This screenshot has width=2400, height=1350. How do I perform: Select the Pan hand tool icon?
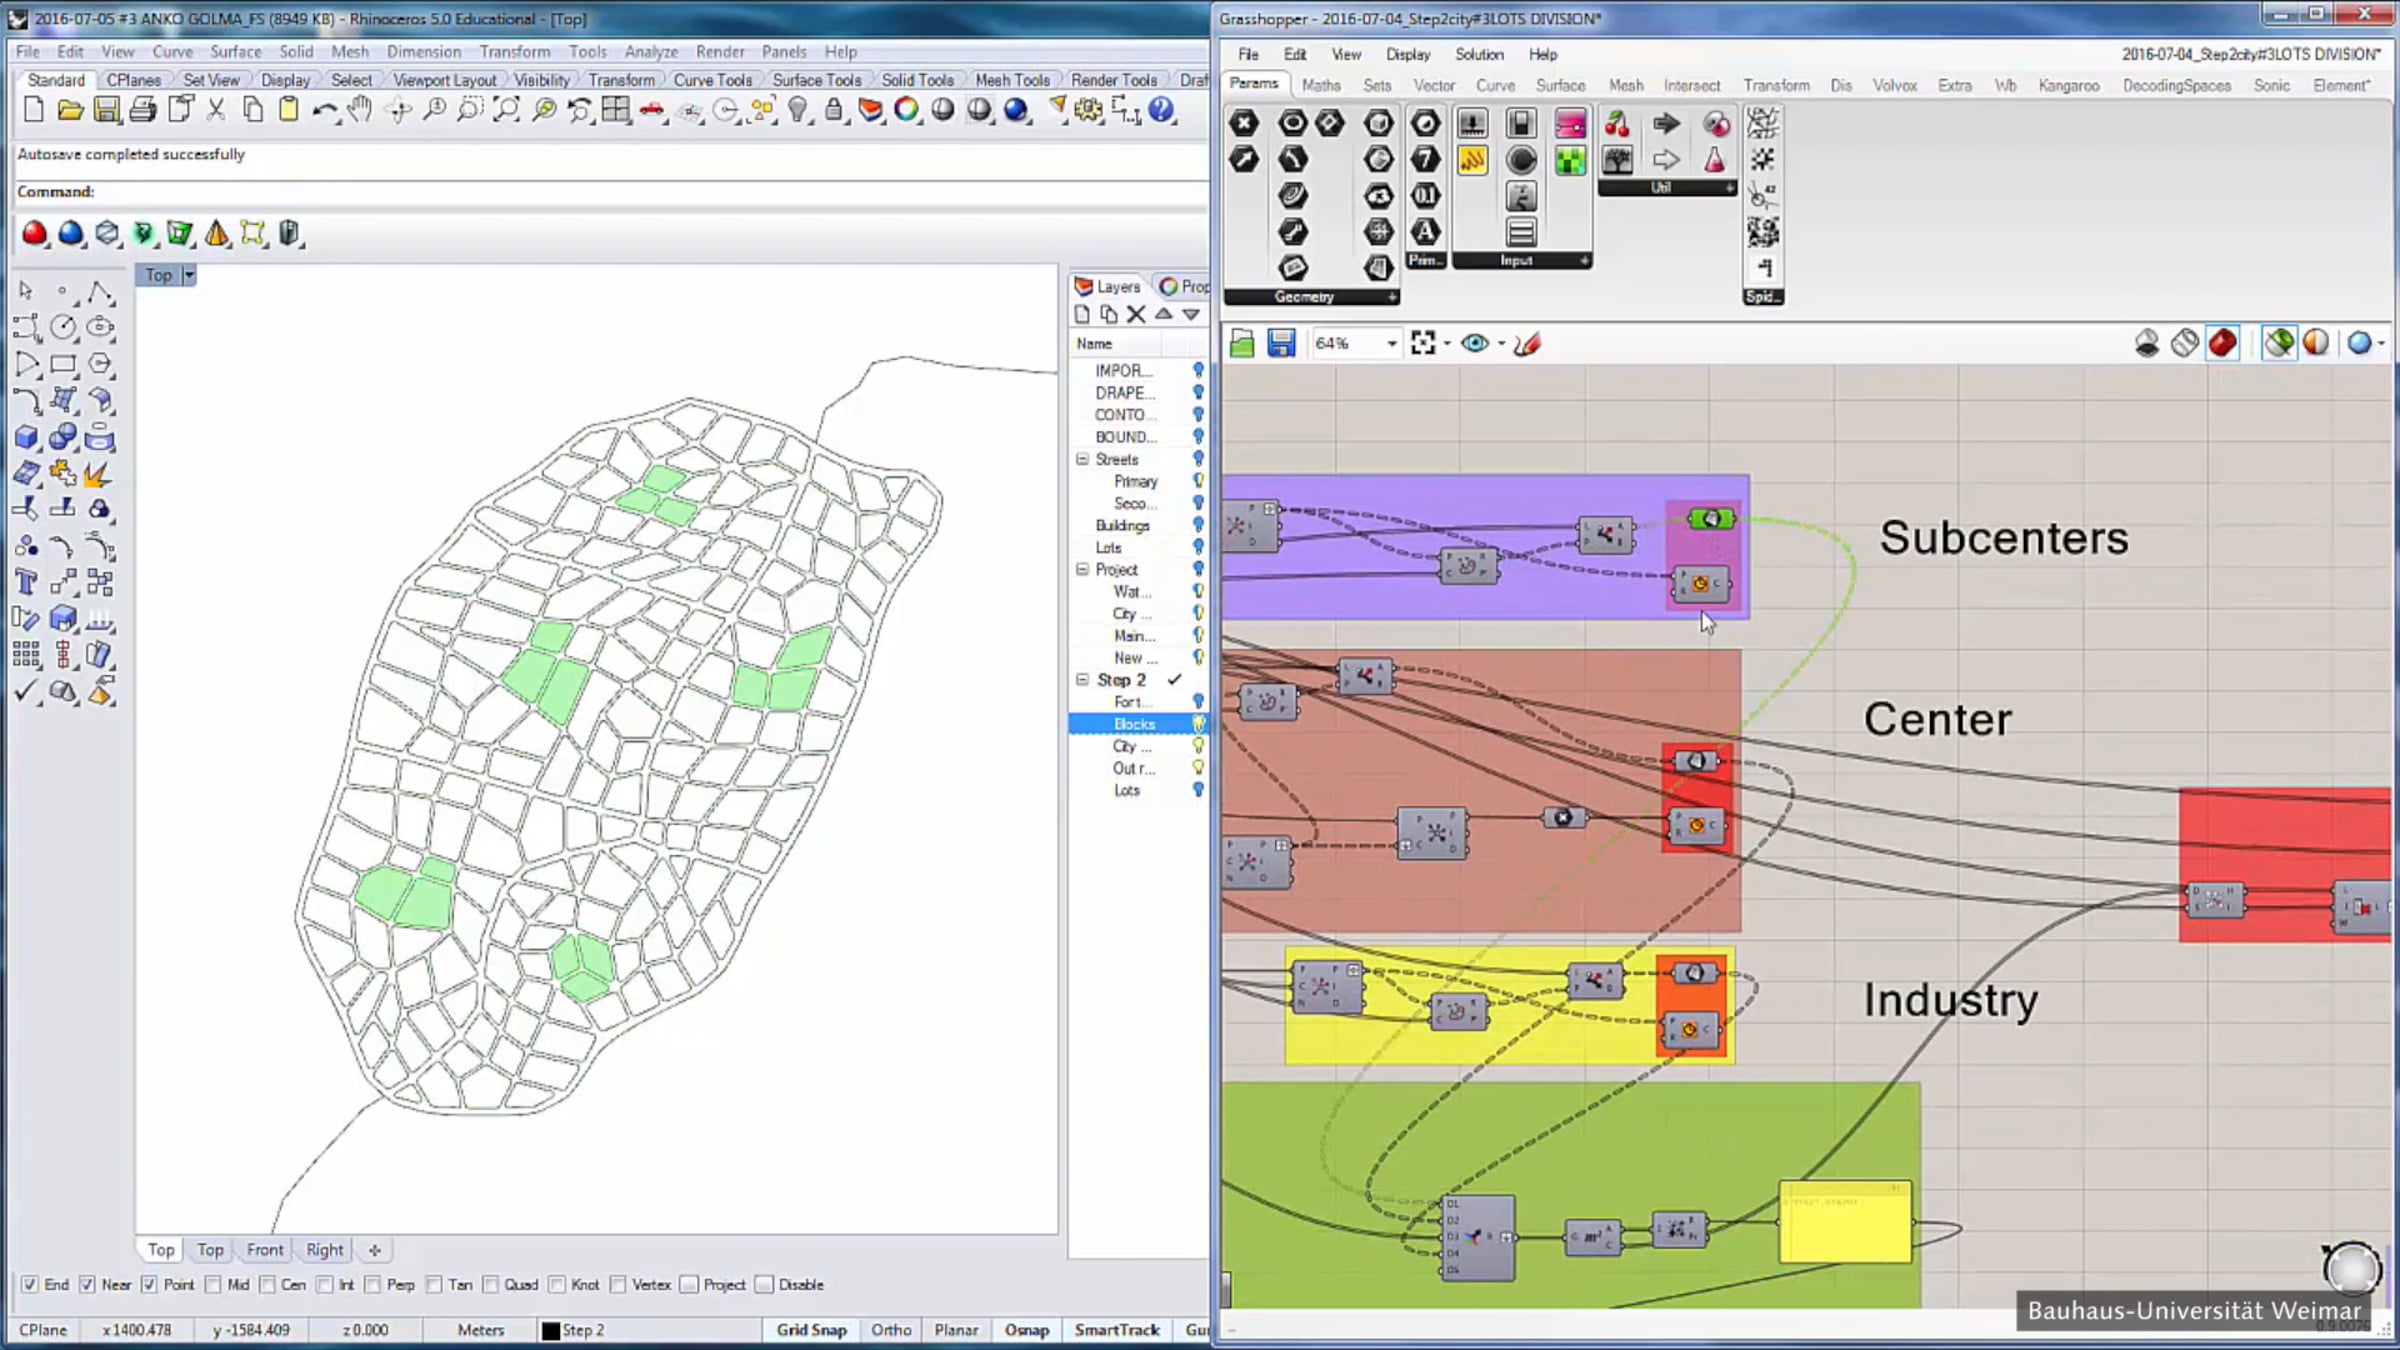360,110
